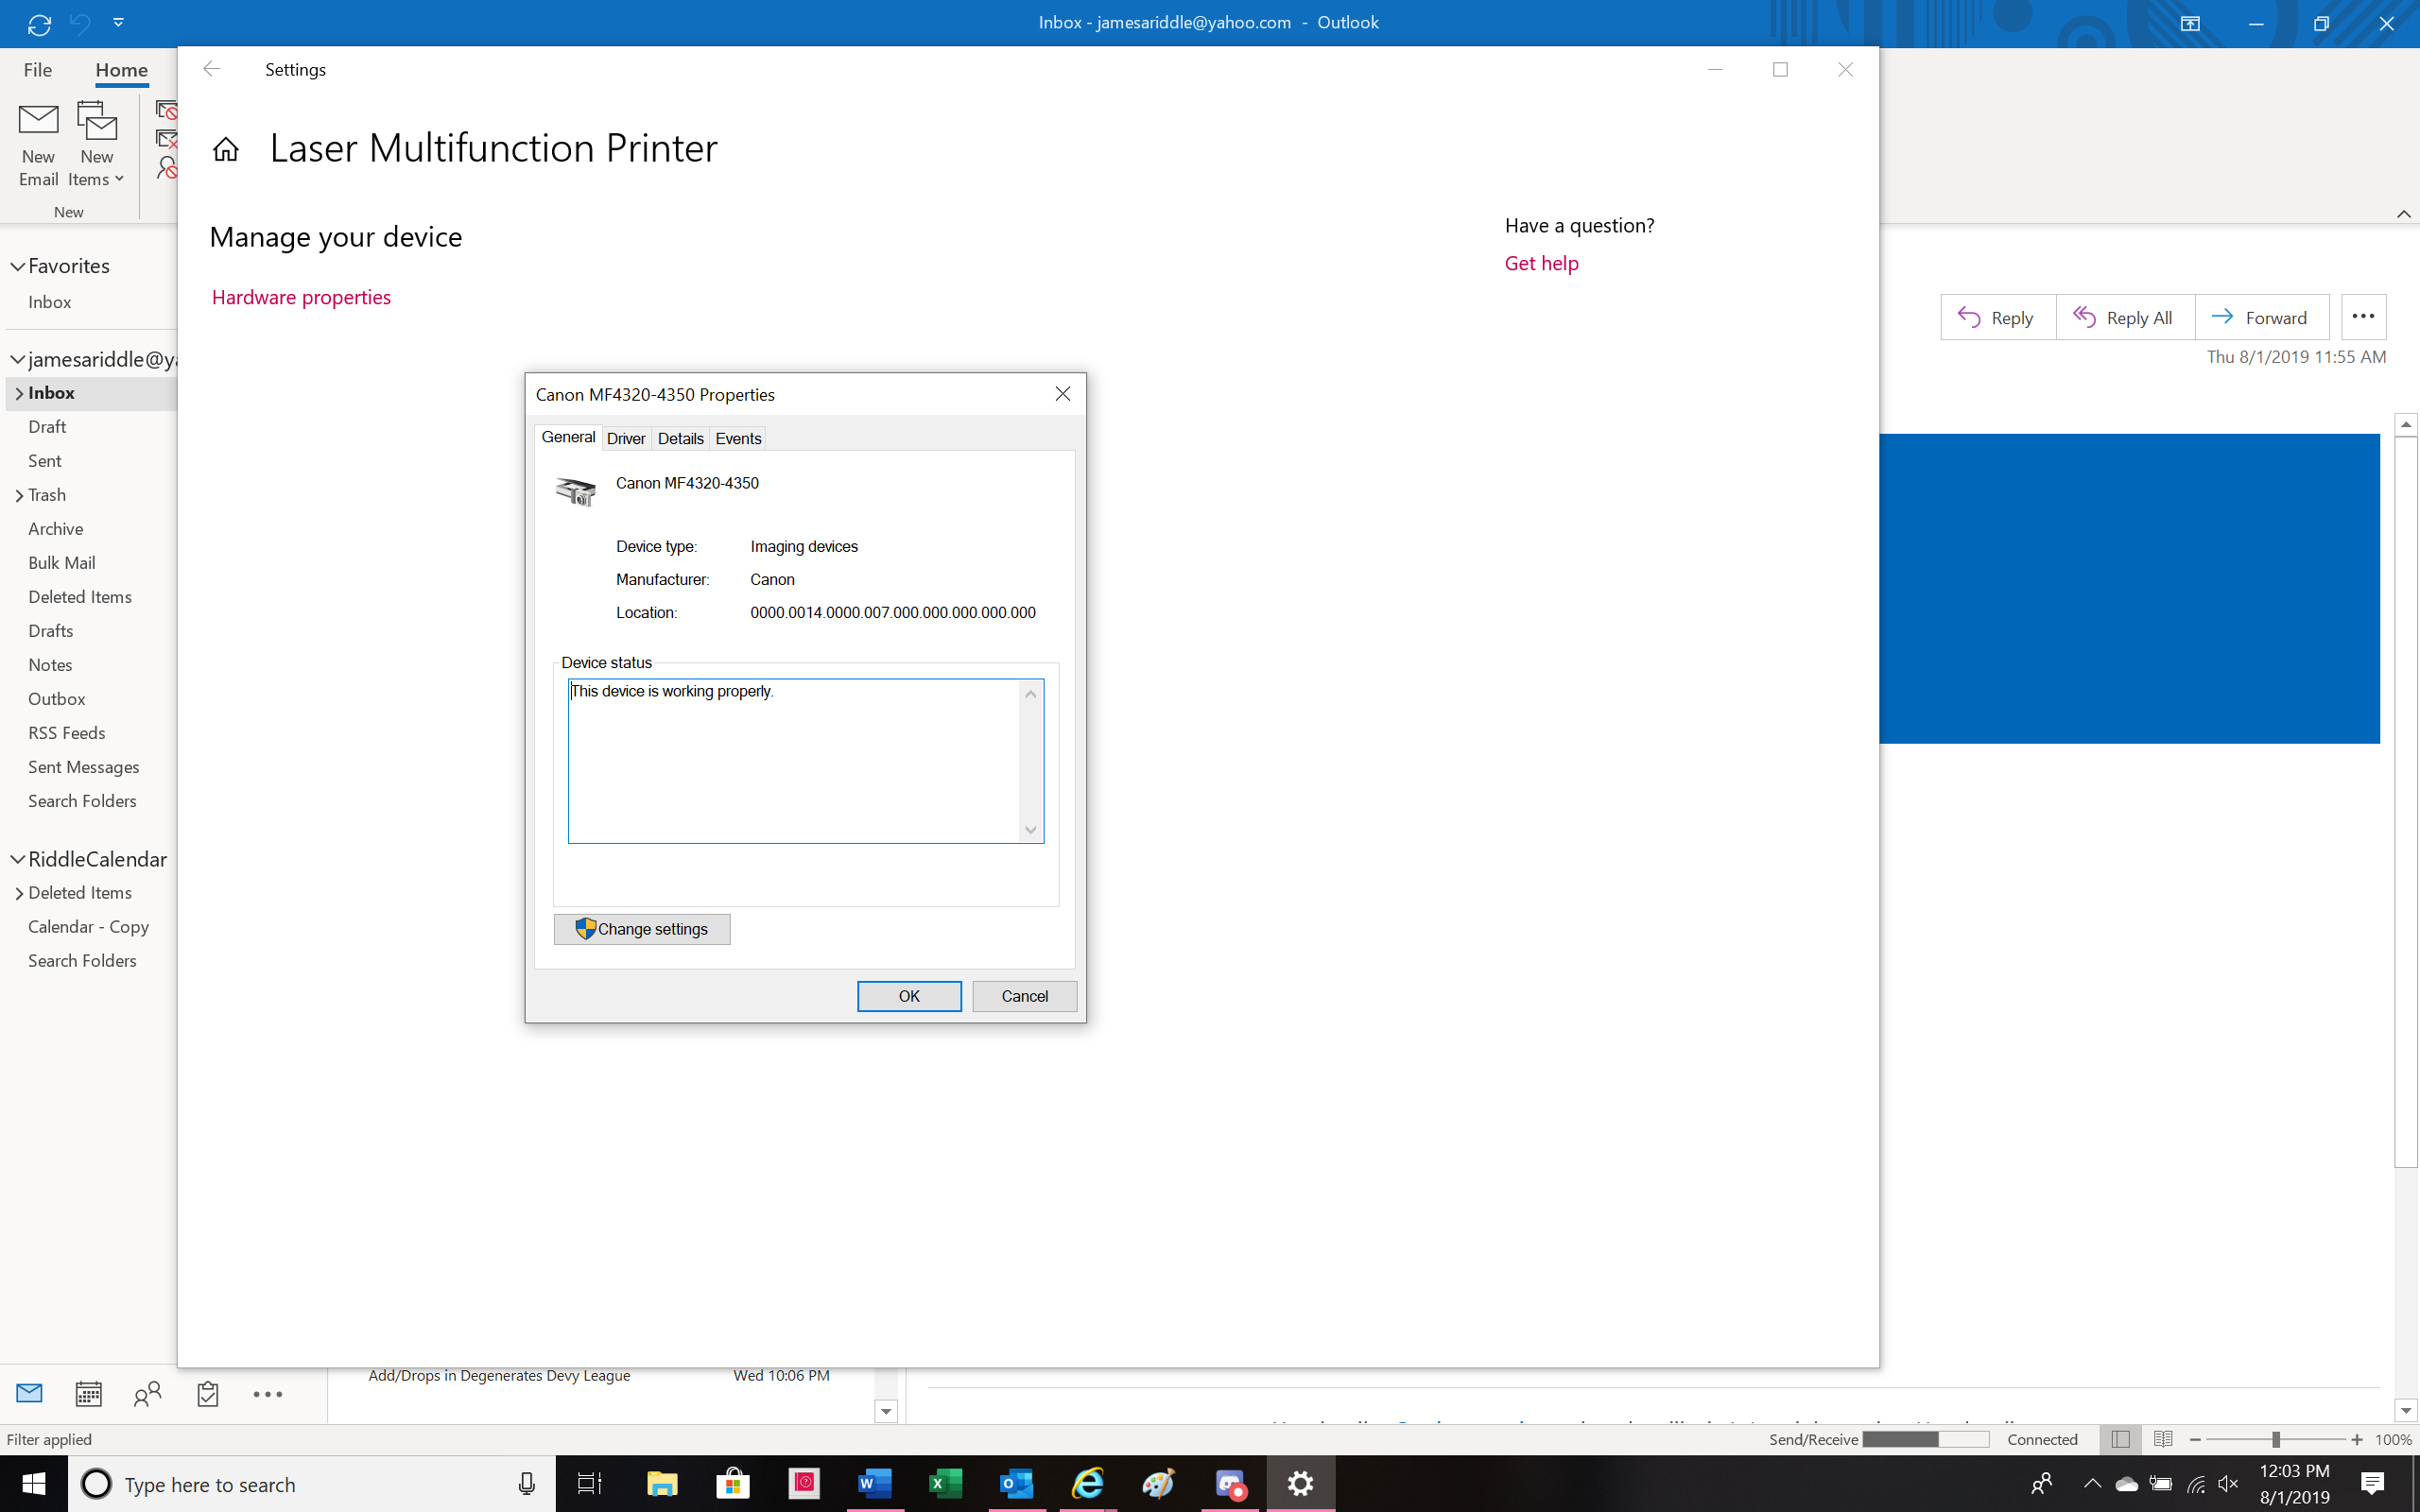Click the Reply arrow icon
Image resolution: width=2420 pixels, height=1512 pixels.
(x=1968, y=317)
